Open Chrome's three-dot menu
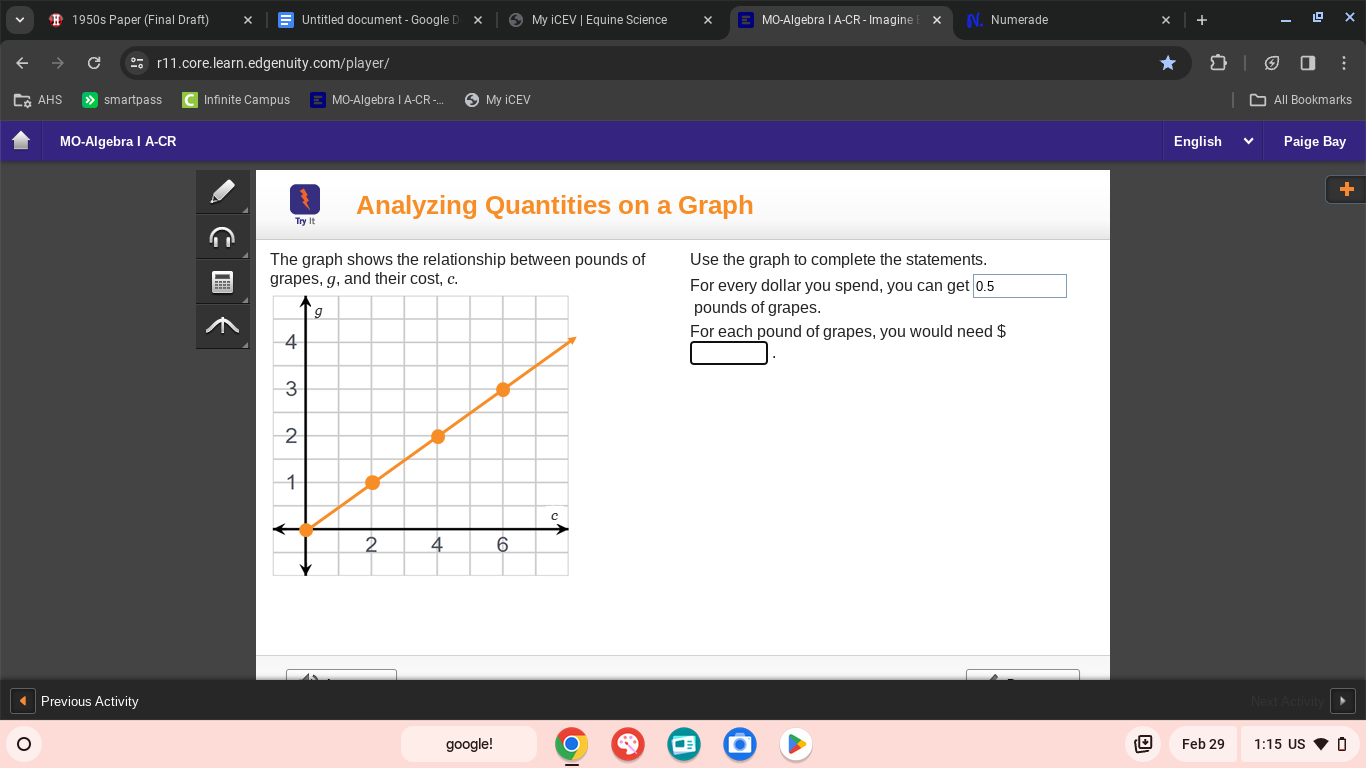Viewport: 1366px width, 768px height. (x=1345, y=62)
